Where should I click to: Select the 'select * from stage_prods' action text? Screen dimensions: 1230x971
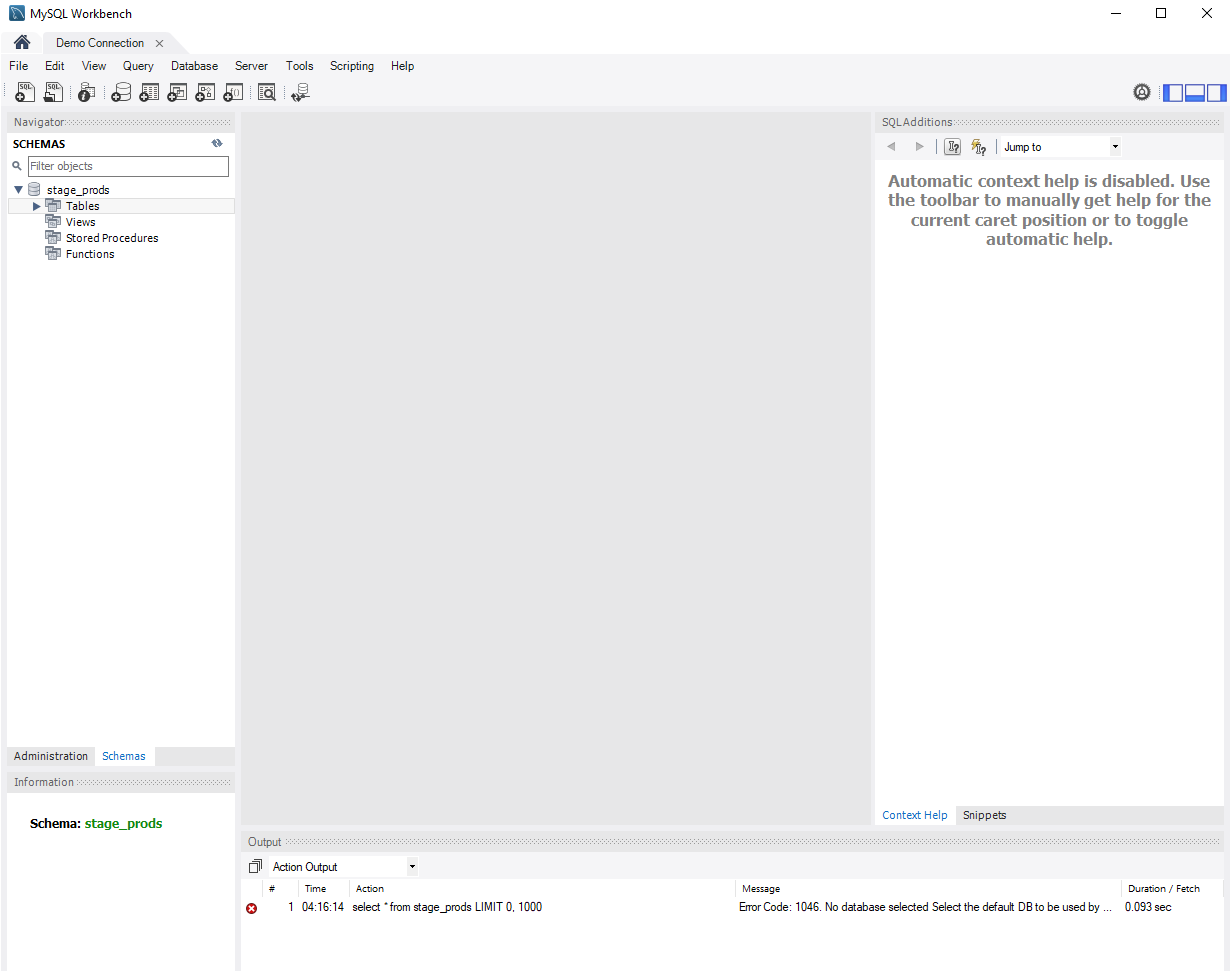tap(447, 908)
